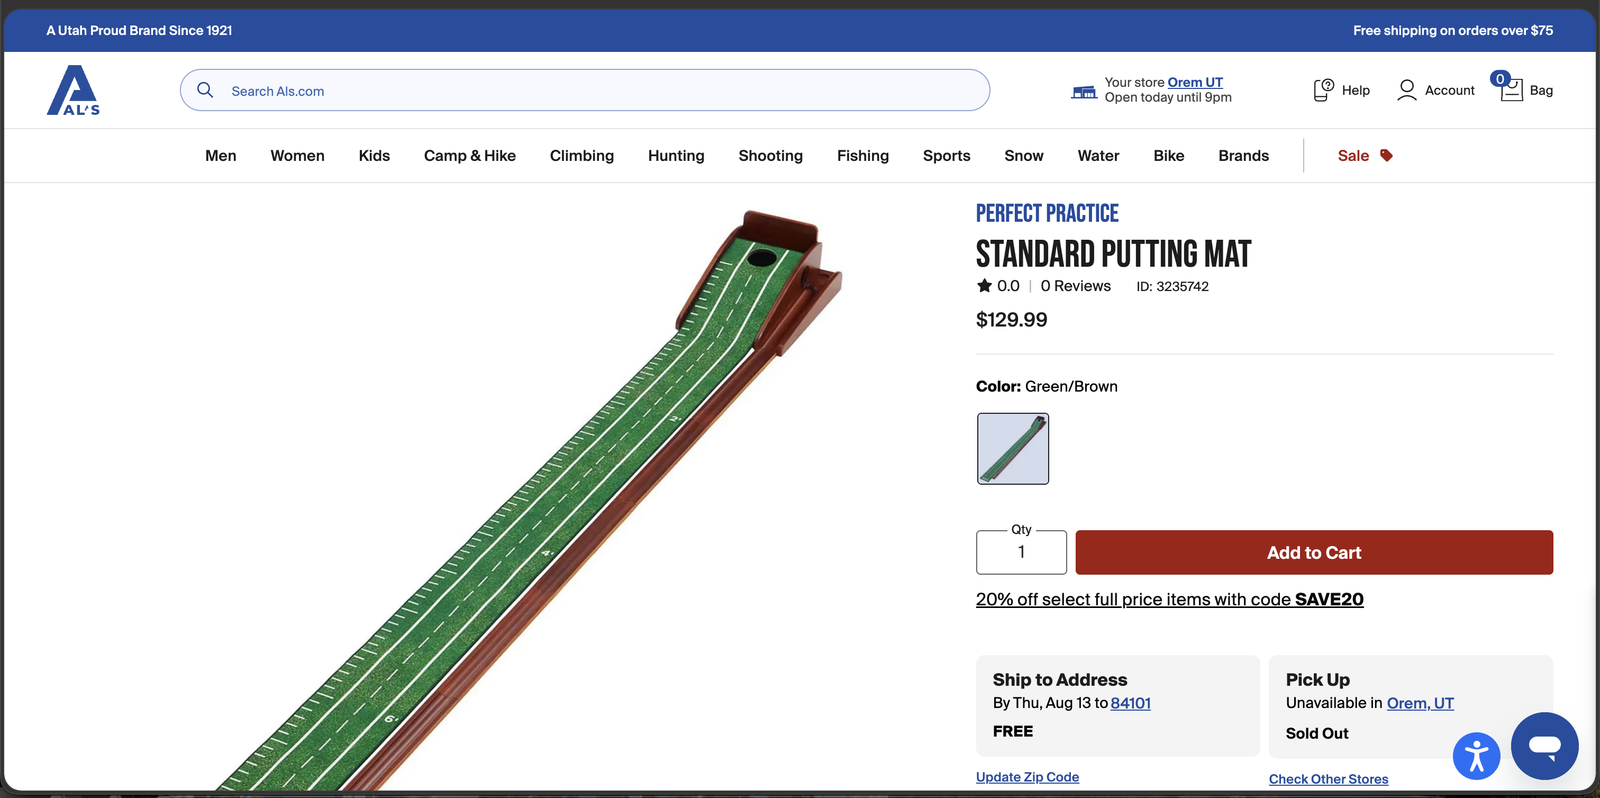Open the Kids category menu
The image size is (1600, 798).
point(374,155)
